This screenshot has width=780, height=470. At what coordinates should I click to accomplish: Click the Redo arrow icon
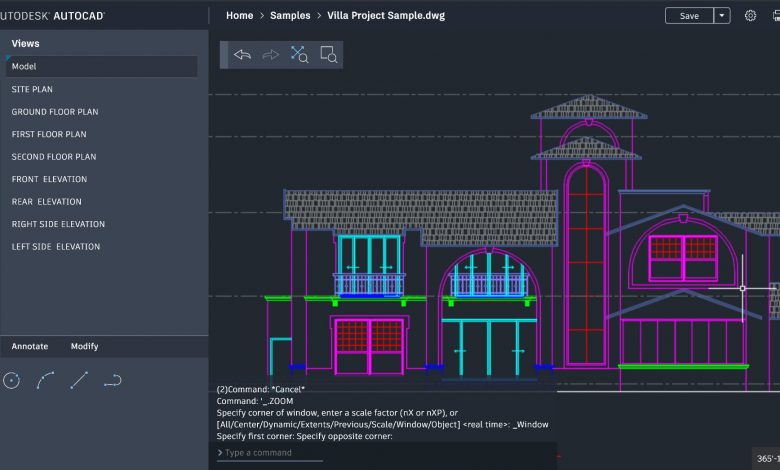[270, 54]
